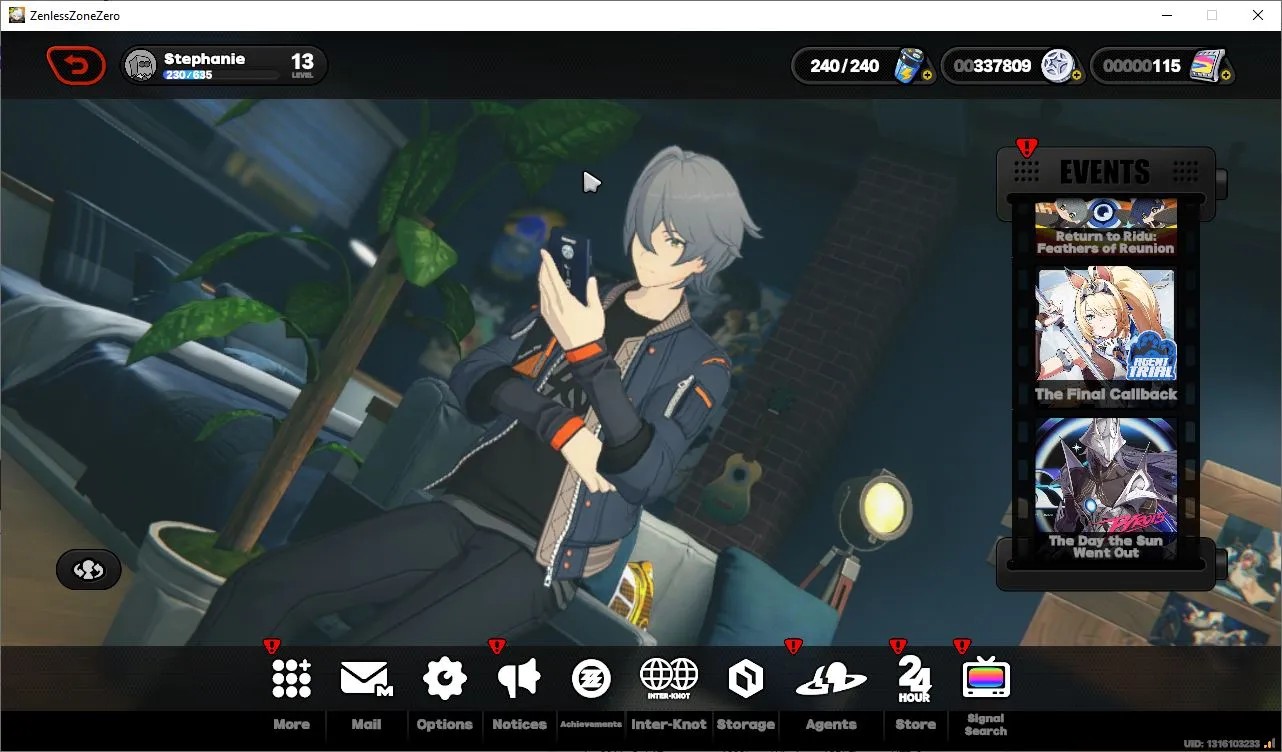1282x752 pixels.
Task: Open the Storage hexagon icon
Action: pyautogui.click(x=746, y=679)
